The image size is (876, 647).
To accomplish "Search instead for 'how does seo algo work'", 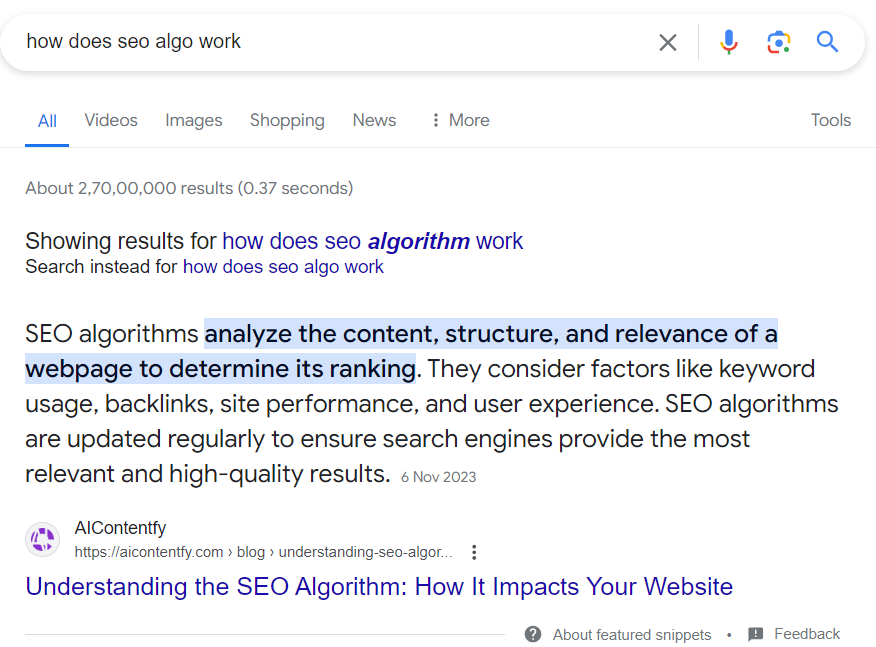I will coord(283,266).
